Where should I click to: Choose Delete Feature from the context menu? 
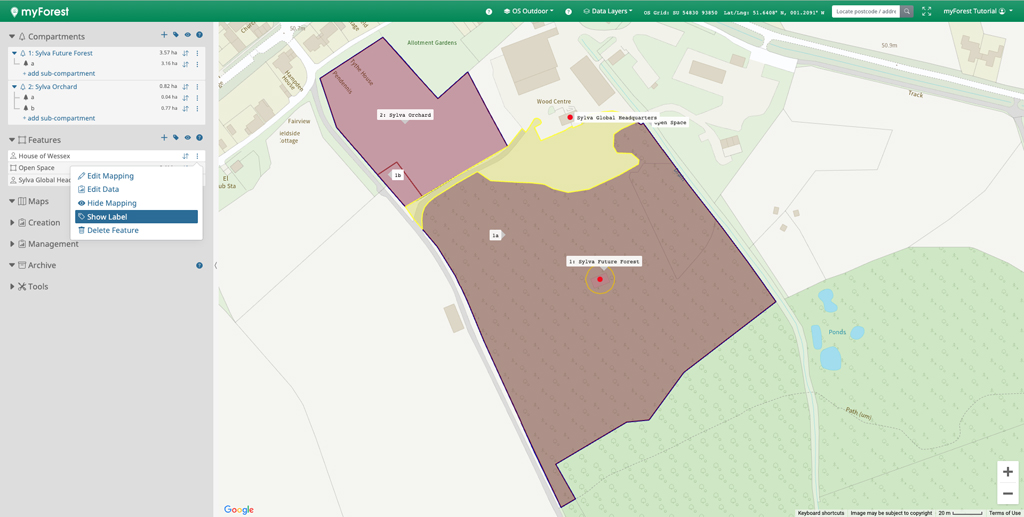[x=112, y=230]
